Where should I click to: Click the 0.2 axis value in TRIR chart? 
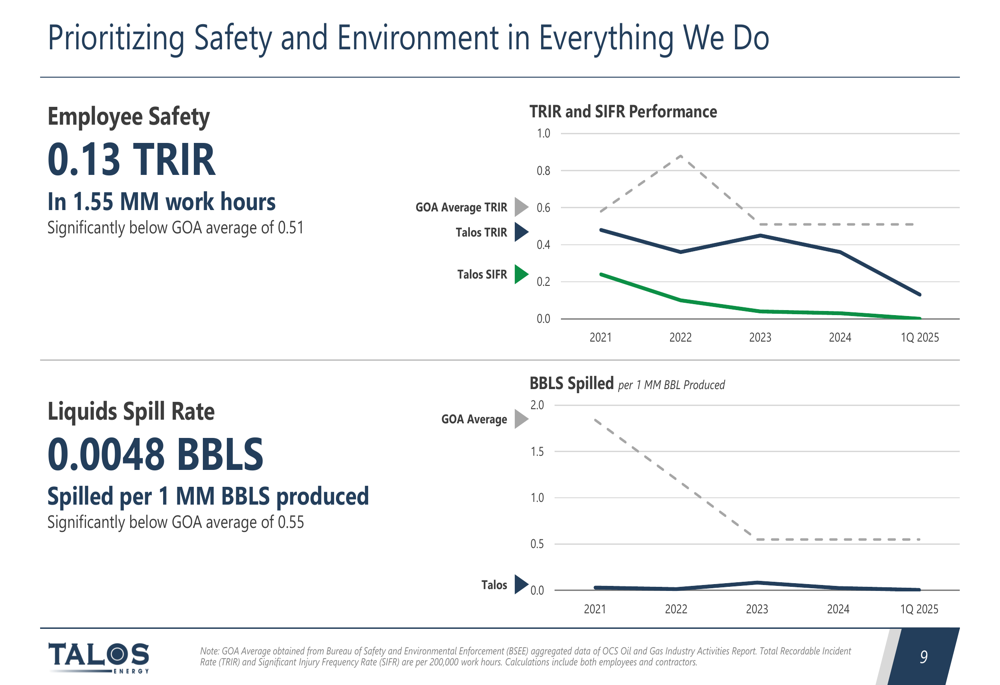coord(543,282)
